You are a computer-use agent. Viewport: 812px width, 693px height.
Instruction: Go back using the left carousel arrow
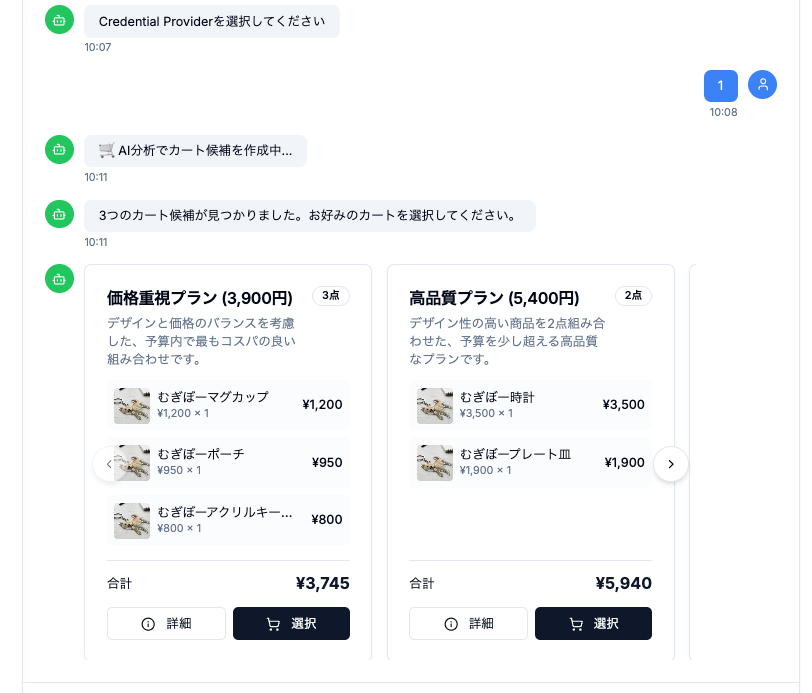coord(110,464)
